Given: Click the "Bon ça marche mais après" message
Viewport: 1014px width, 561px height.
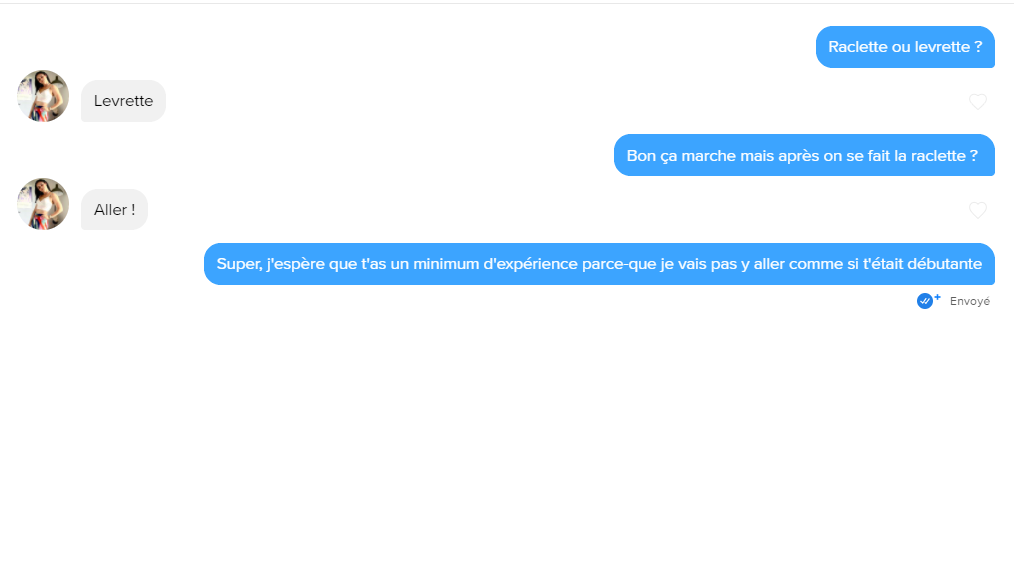Looking at the screenshot, I should pyautogui.click(x=804, y=155).
